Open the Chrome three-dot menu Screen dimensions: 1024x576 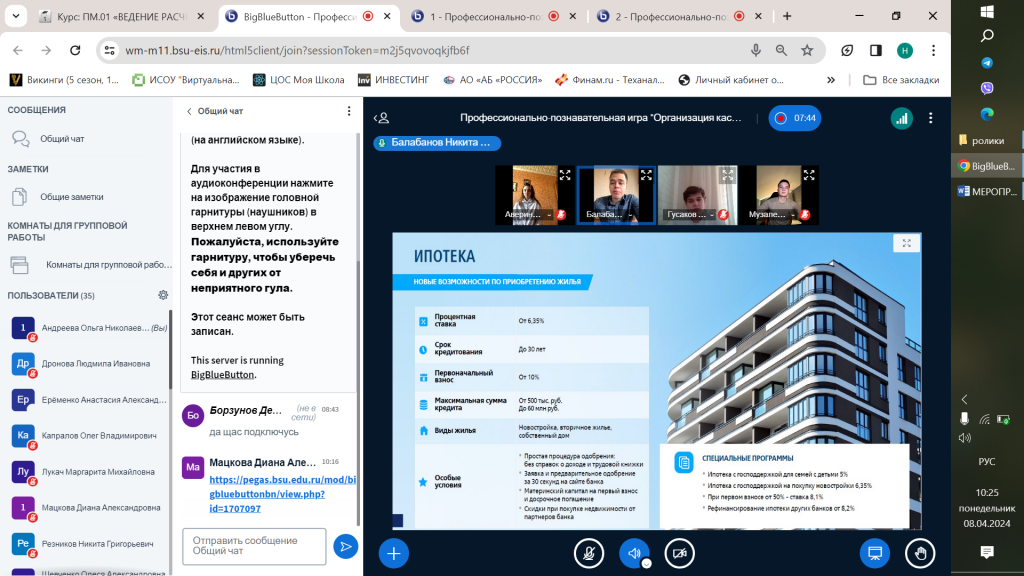[x=933, y=50]
